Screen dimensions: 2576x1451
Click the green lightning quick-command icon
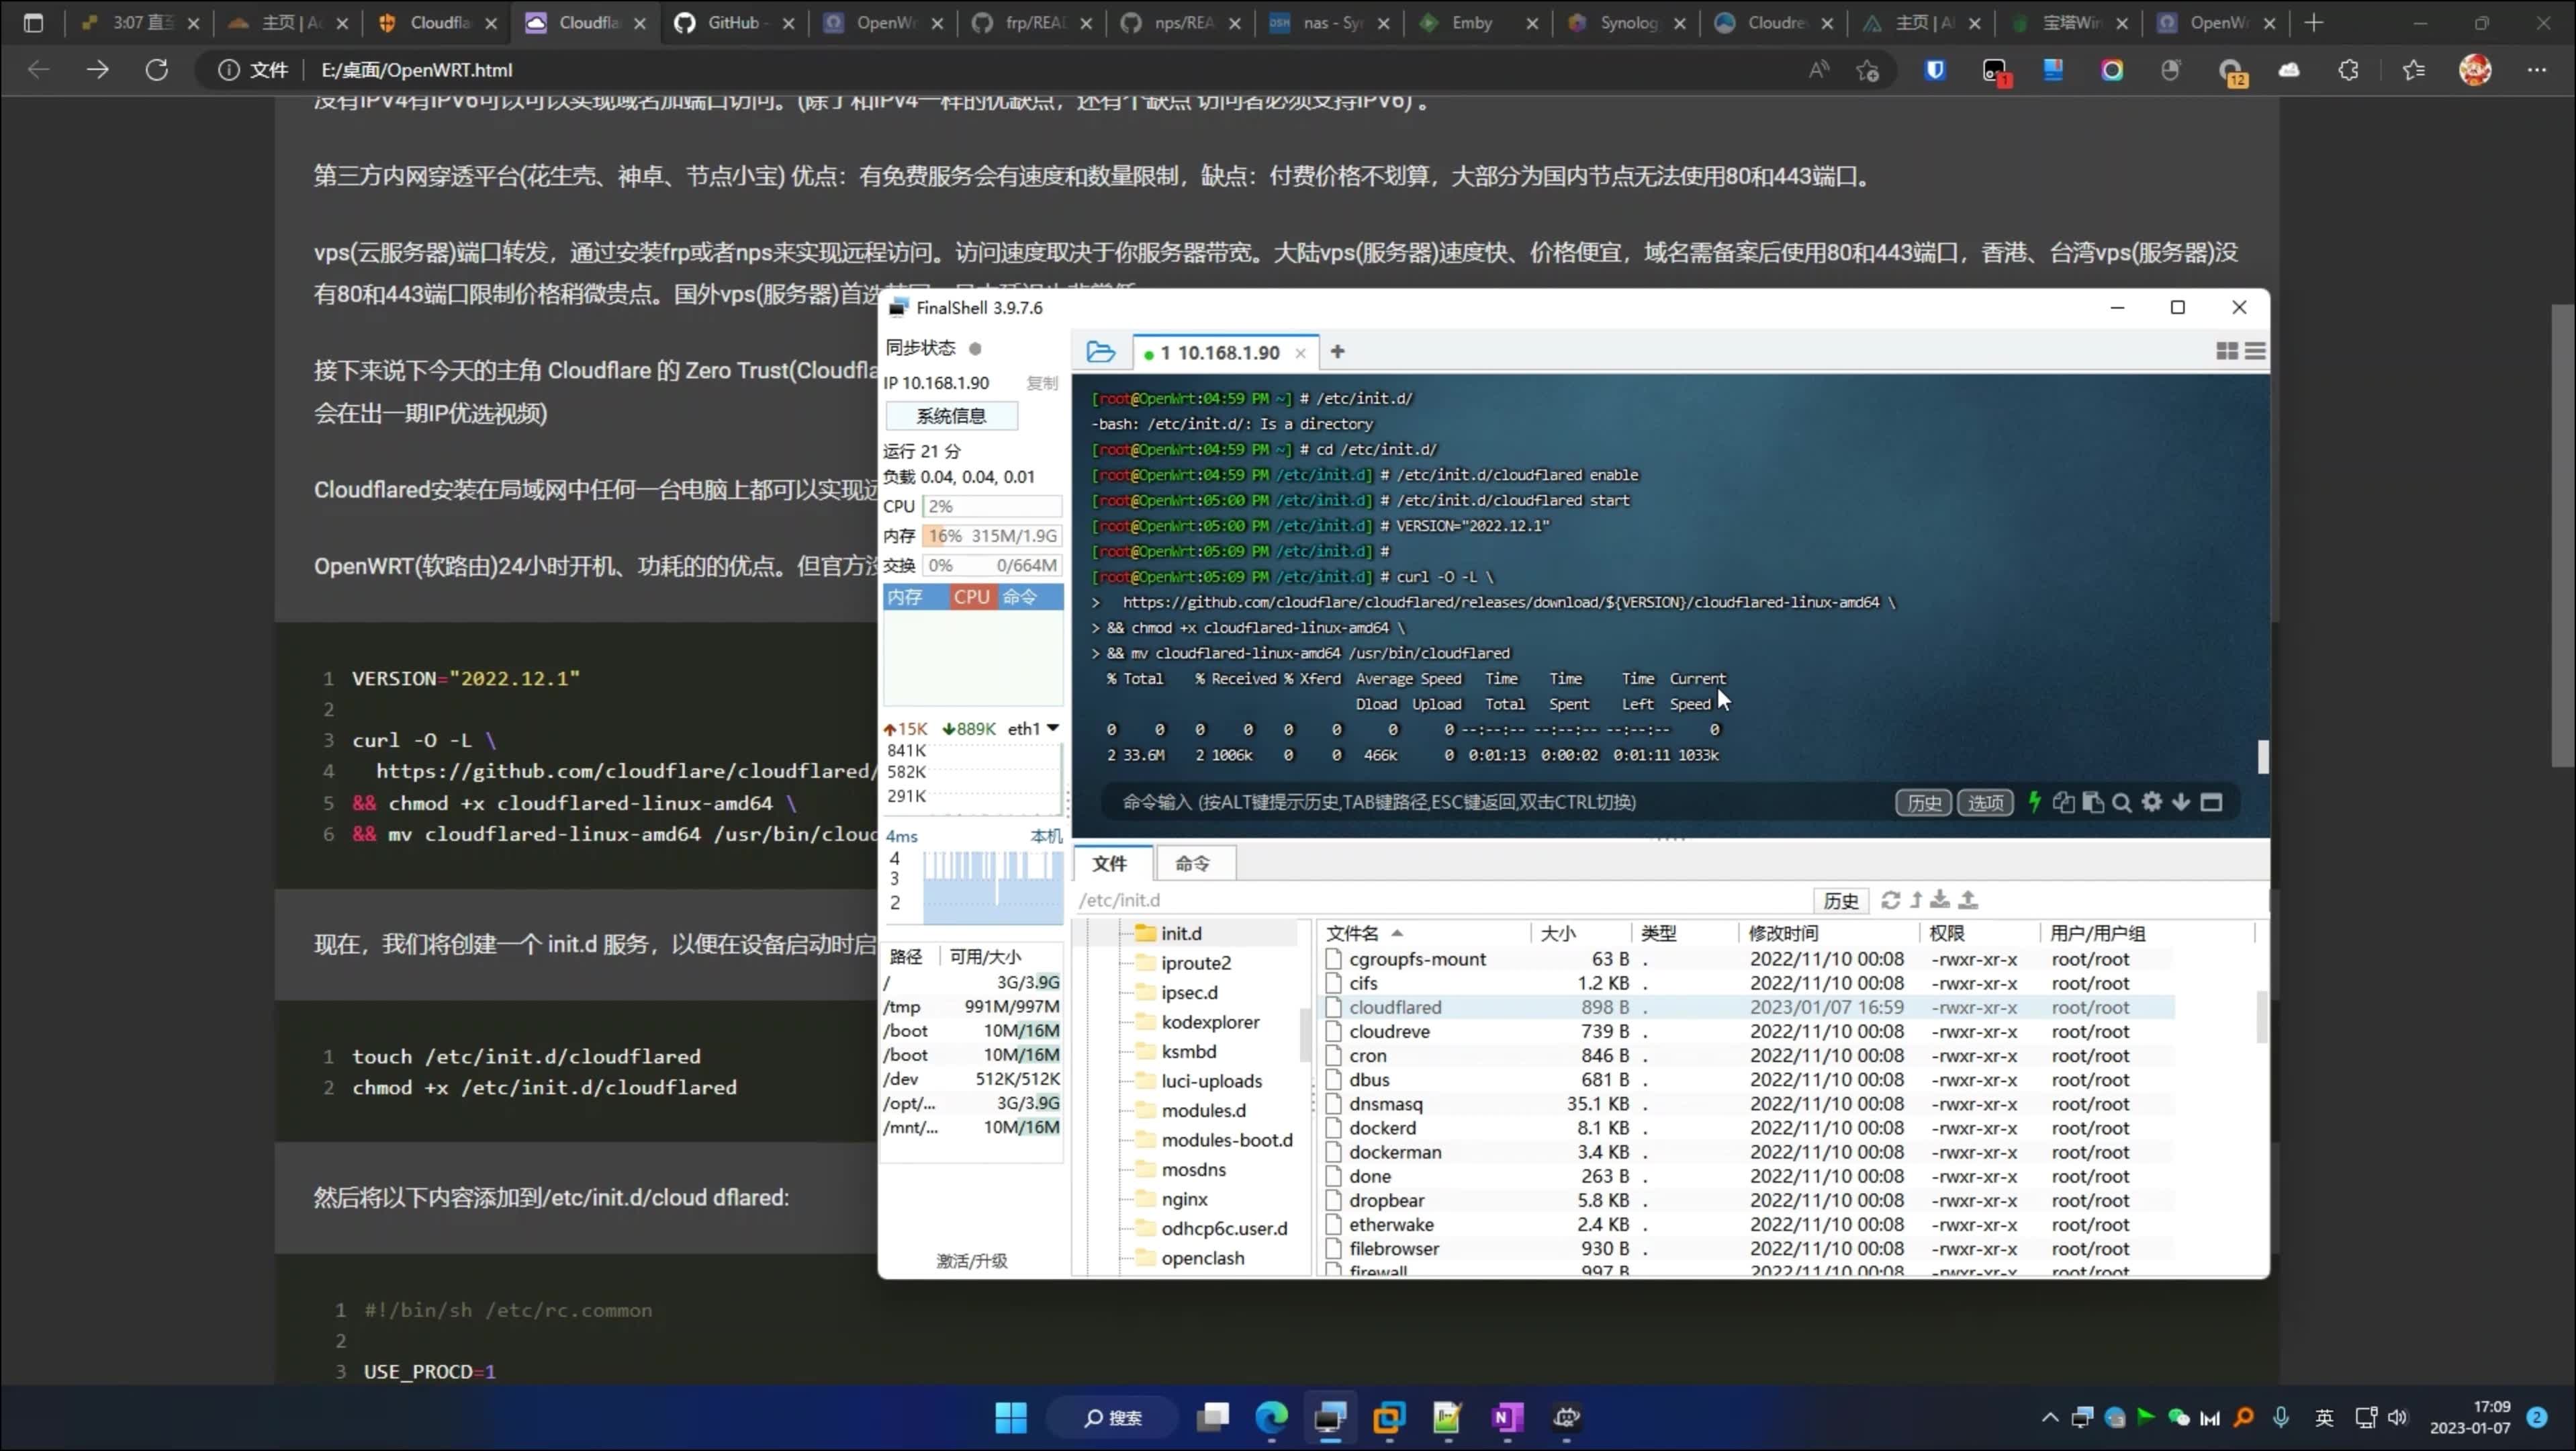coord(2034,802)
